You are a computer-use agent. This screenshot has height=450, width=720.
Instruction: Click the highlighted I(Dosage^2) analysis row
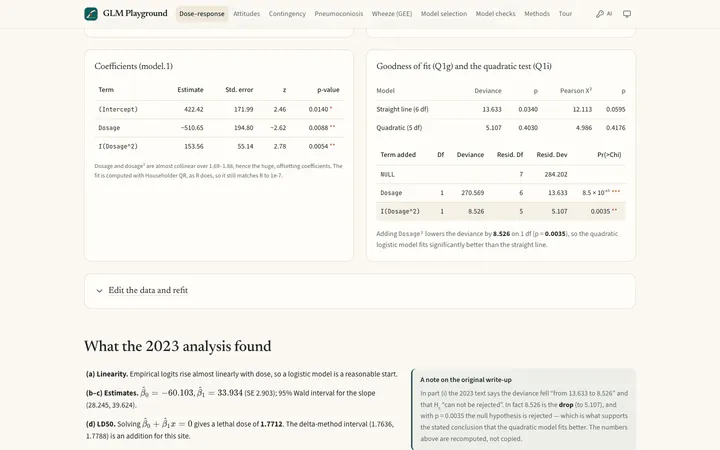click(501, 211)
